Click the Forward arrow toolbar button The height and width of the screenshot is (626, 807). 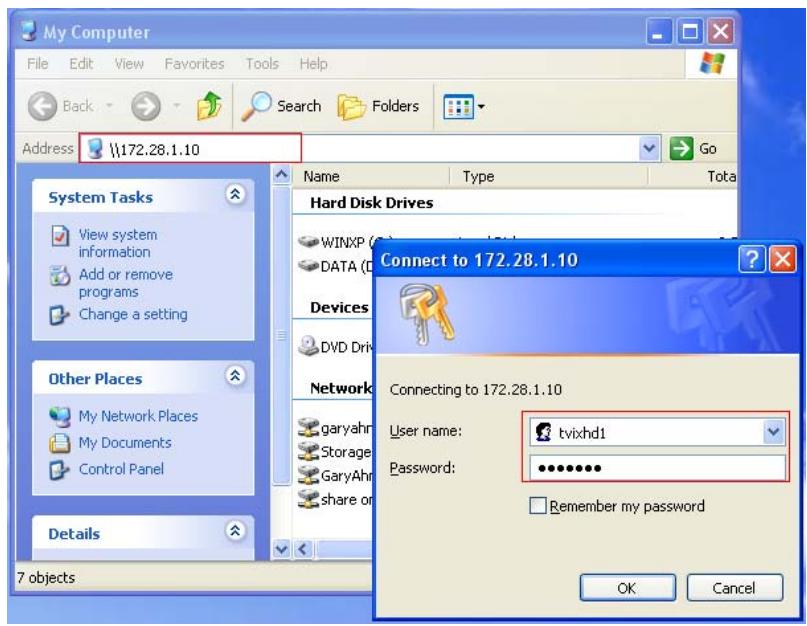click(146, 106)
